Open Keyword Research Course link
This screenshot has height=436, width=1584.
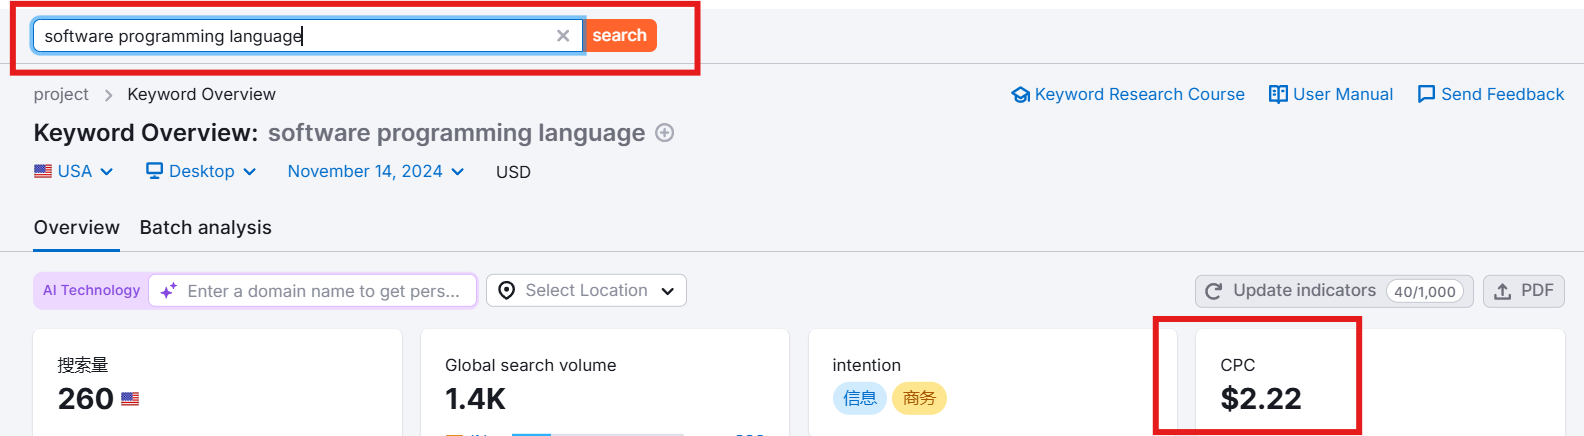(1128, 94)
